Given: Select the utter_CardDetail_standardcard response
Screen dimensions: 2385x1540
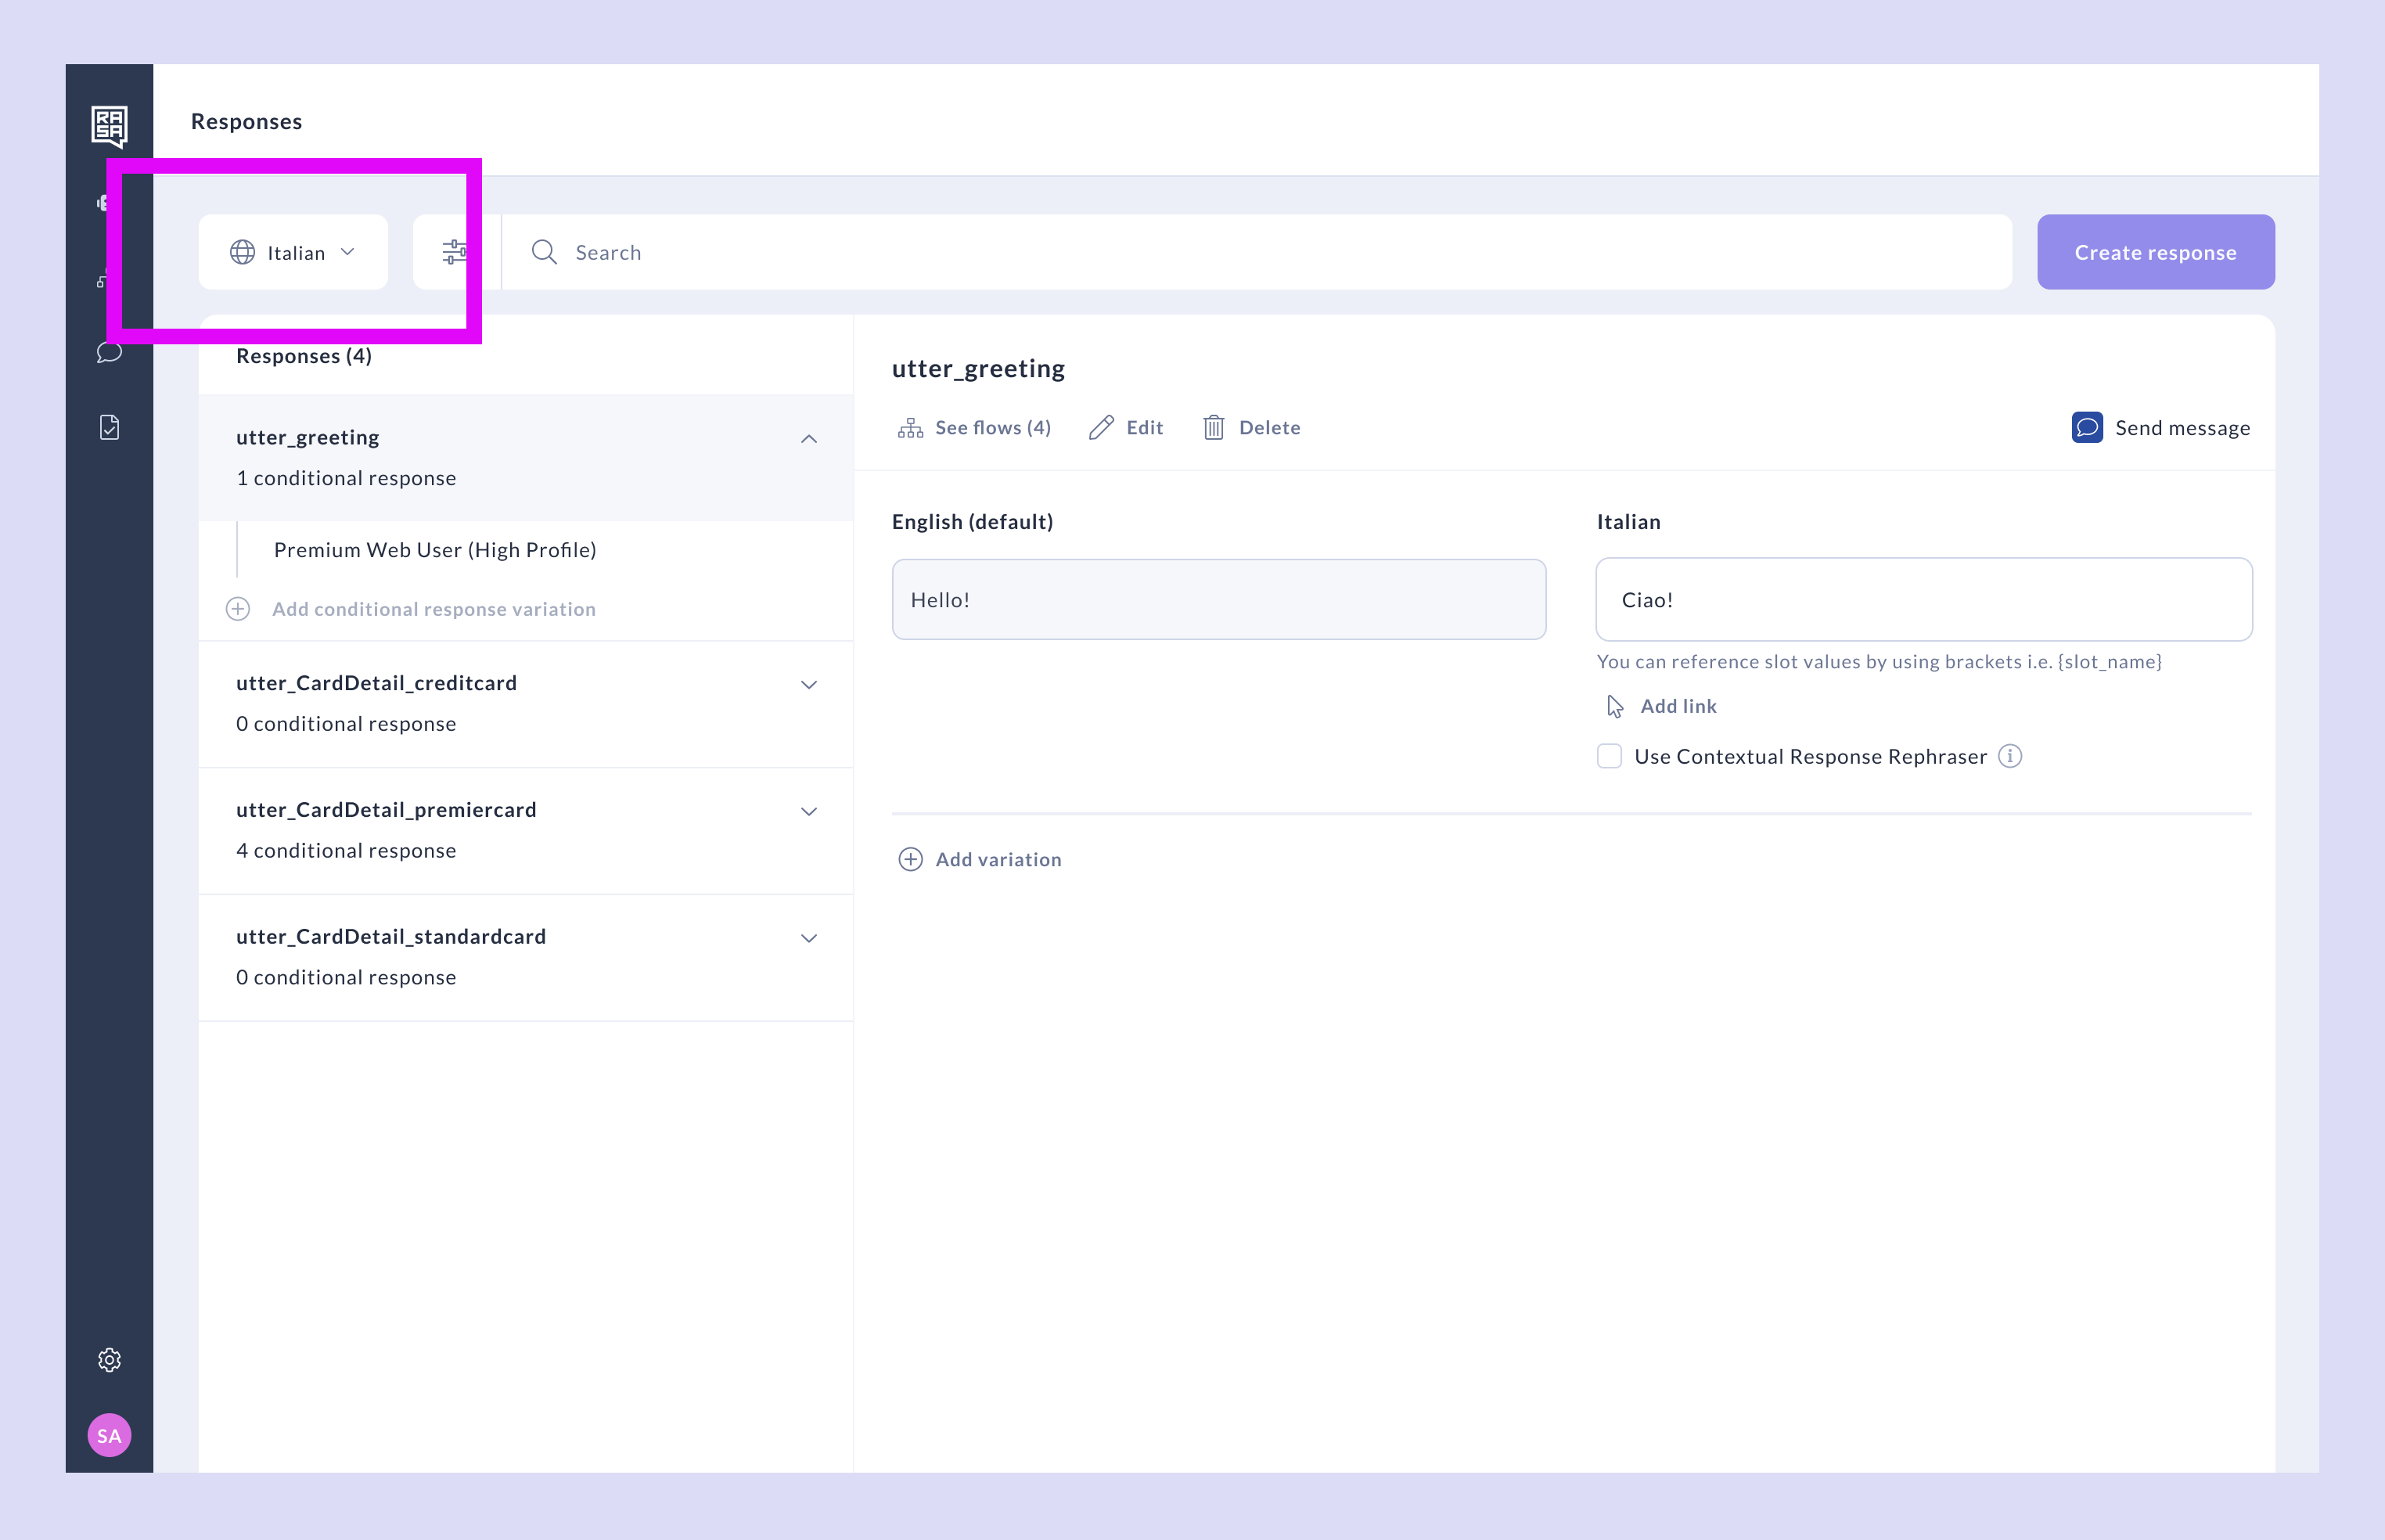Looking at the screenshot, I should point(391,936).
